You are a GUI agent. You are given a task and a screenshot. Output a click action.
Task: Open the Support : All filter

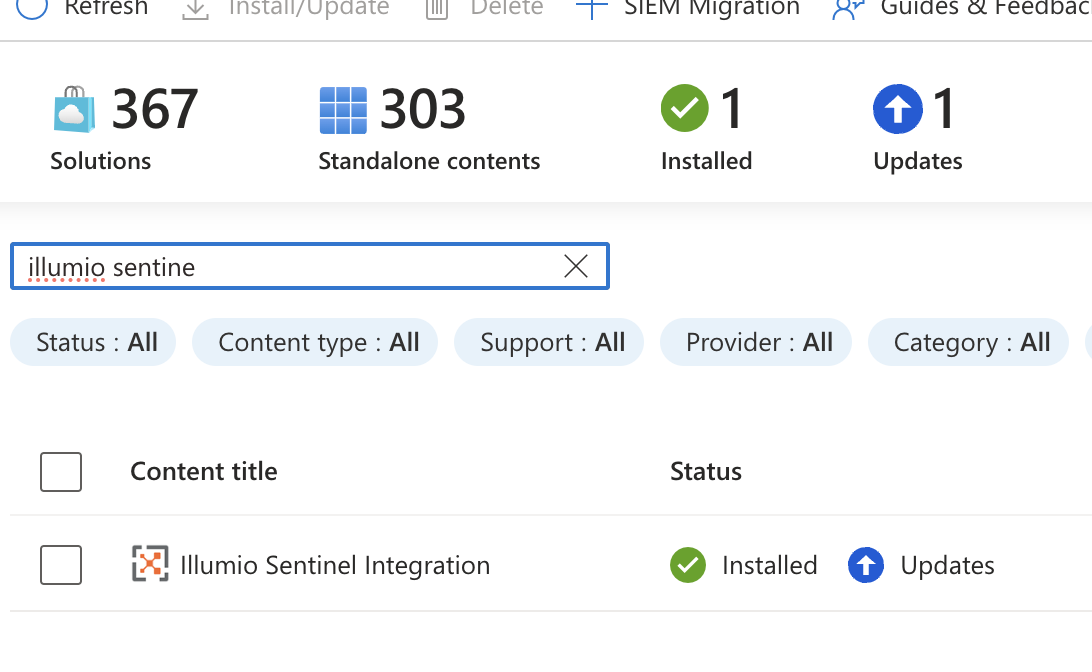[x=549, y=342]
